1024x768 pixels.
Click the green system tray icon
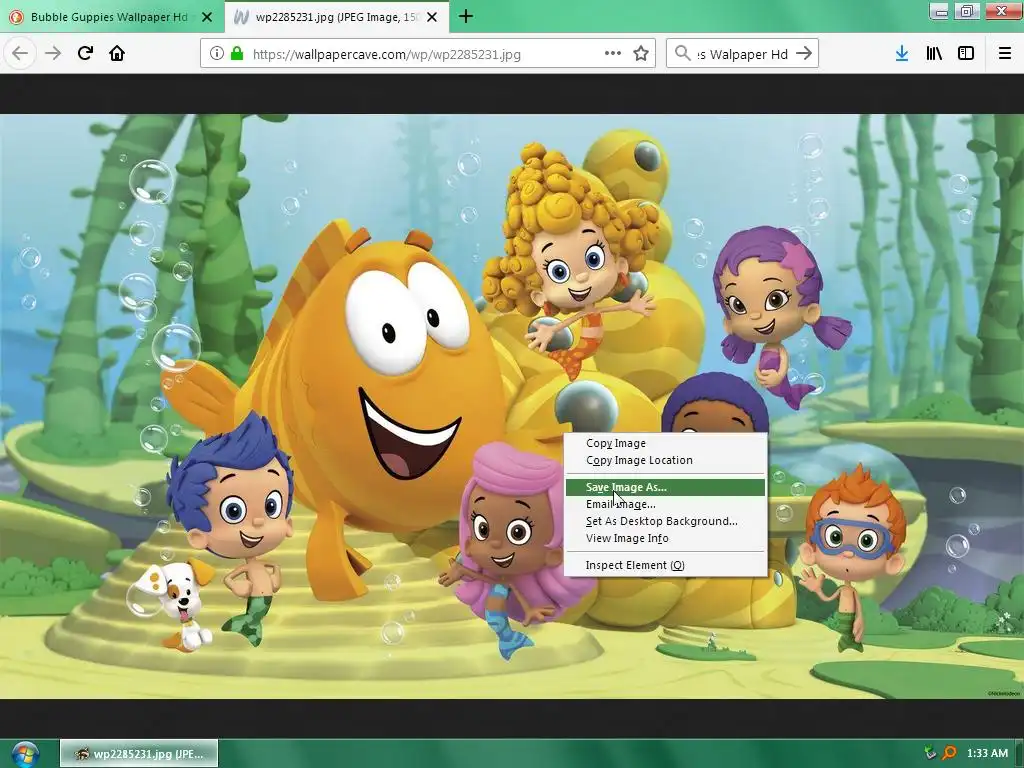[x=930, y=753]
